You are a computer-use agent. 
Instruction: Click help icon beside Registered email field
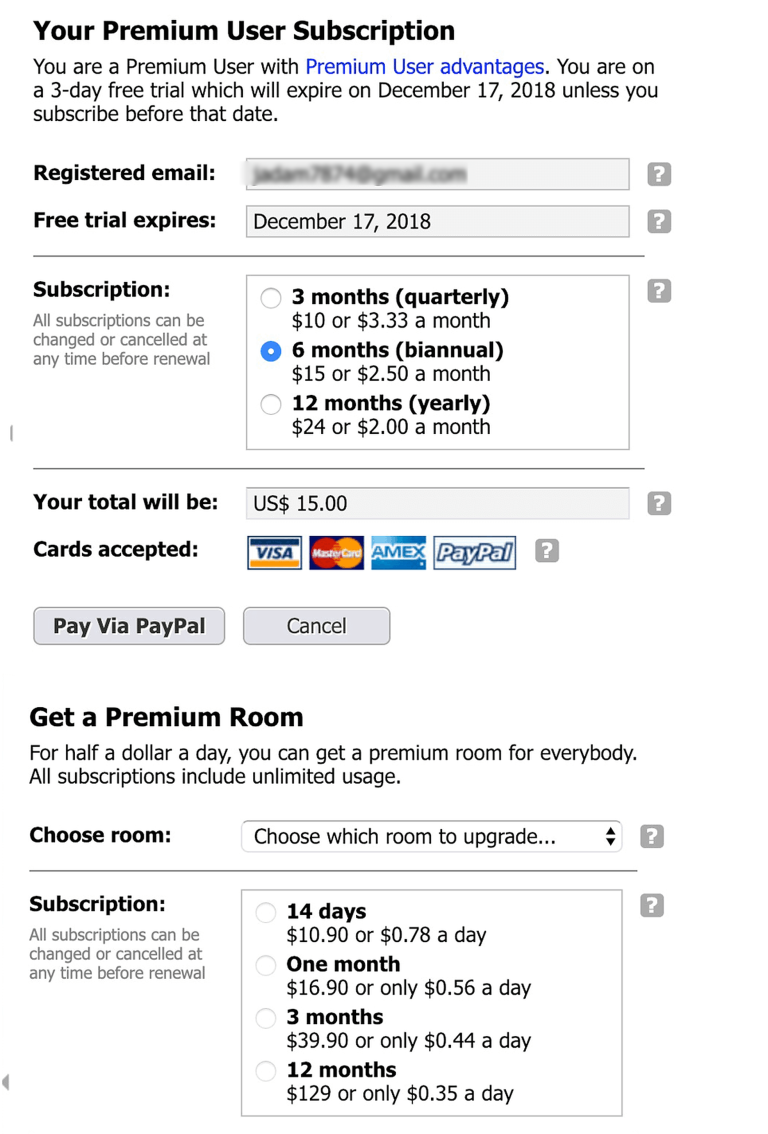coord(659,174)
